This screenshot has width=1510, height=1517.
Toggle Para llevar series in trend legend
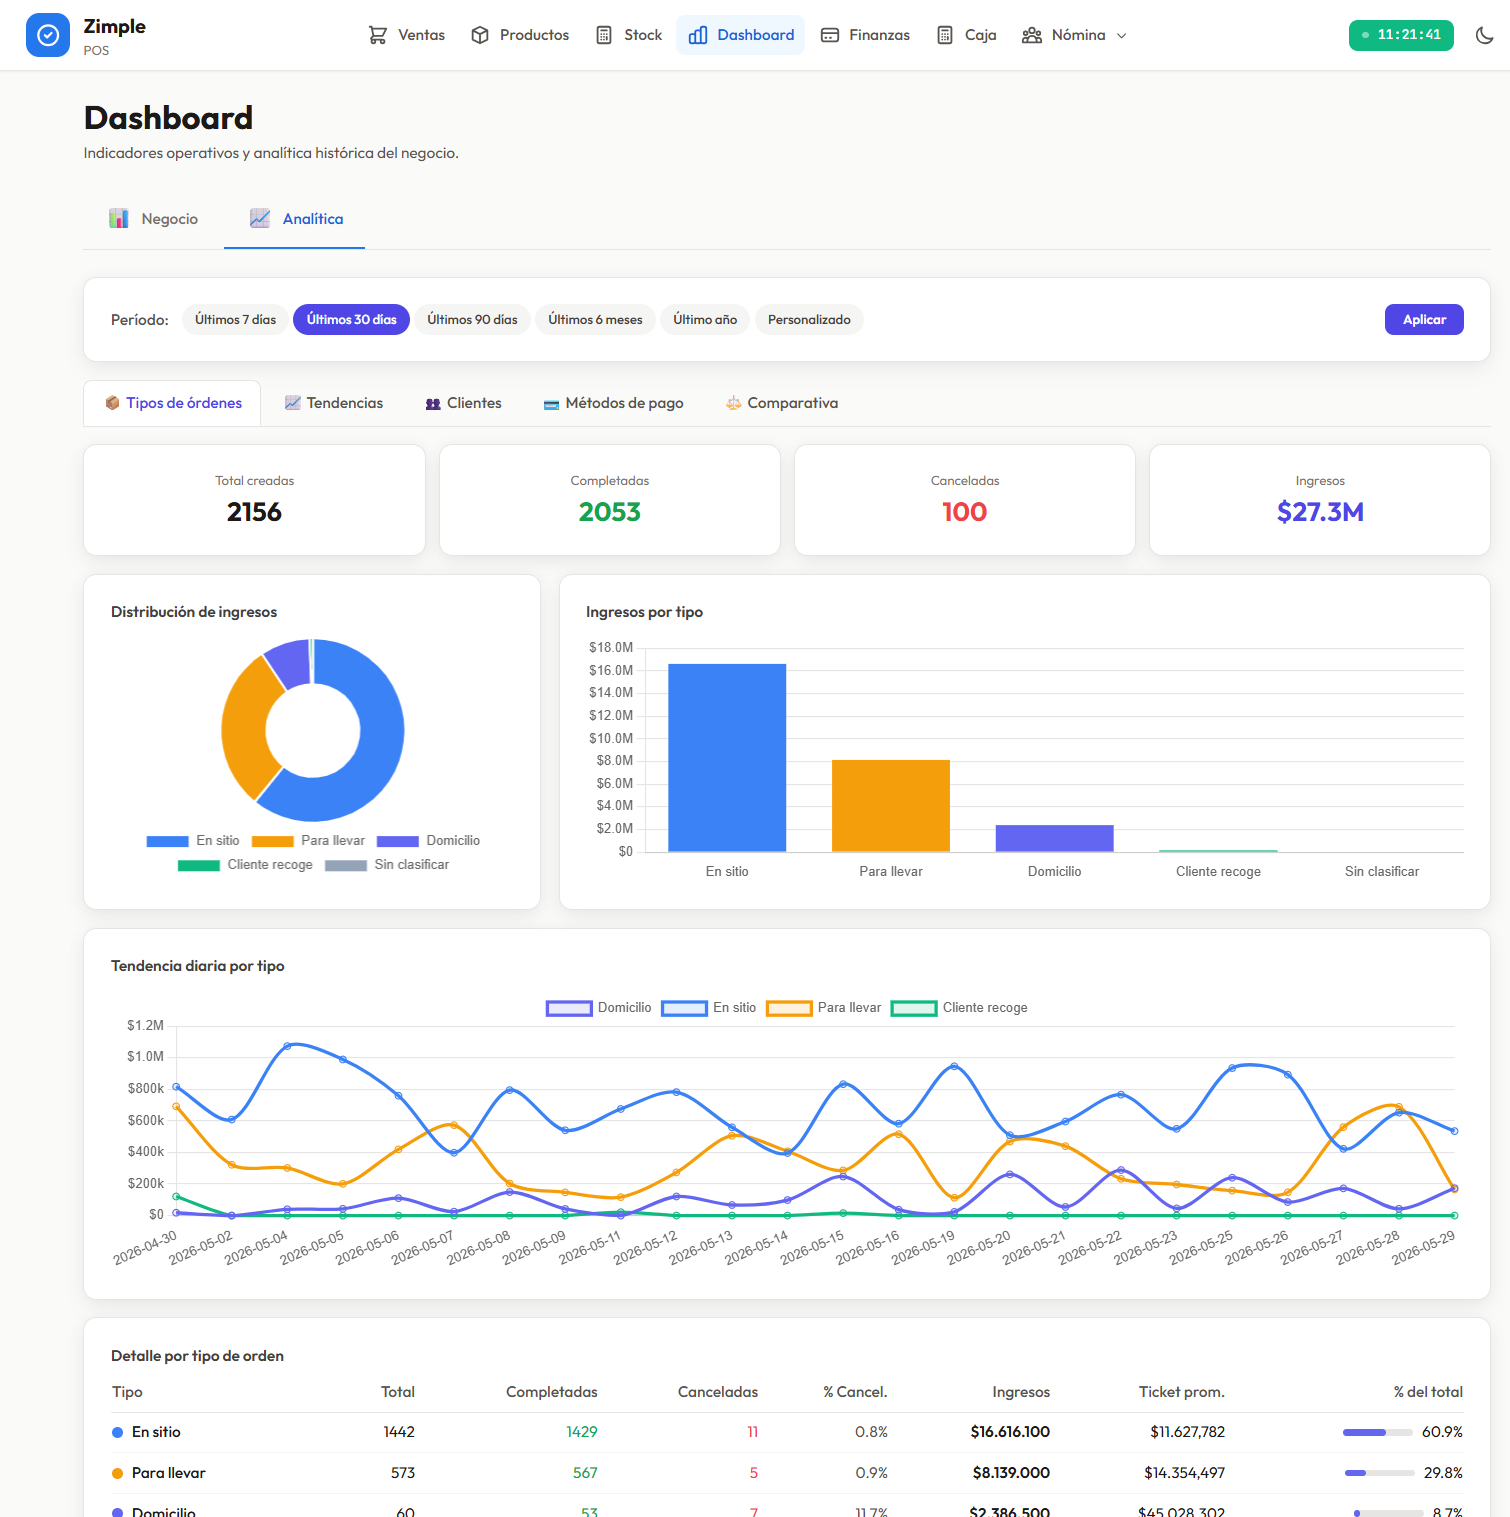pyautogui.click(x=823, y=1008)
